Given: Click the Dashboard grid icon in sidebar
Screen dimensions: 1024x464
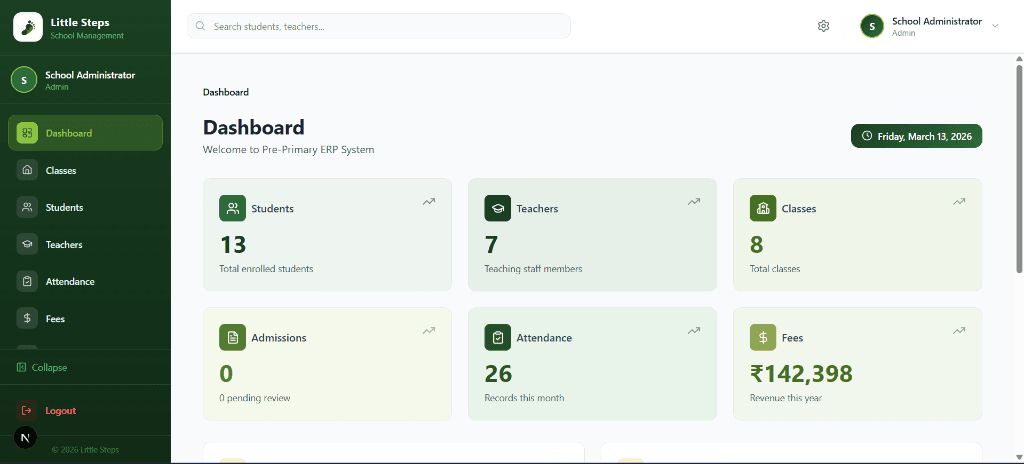Looking at the screenshot, I should (x=27, y=133).
